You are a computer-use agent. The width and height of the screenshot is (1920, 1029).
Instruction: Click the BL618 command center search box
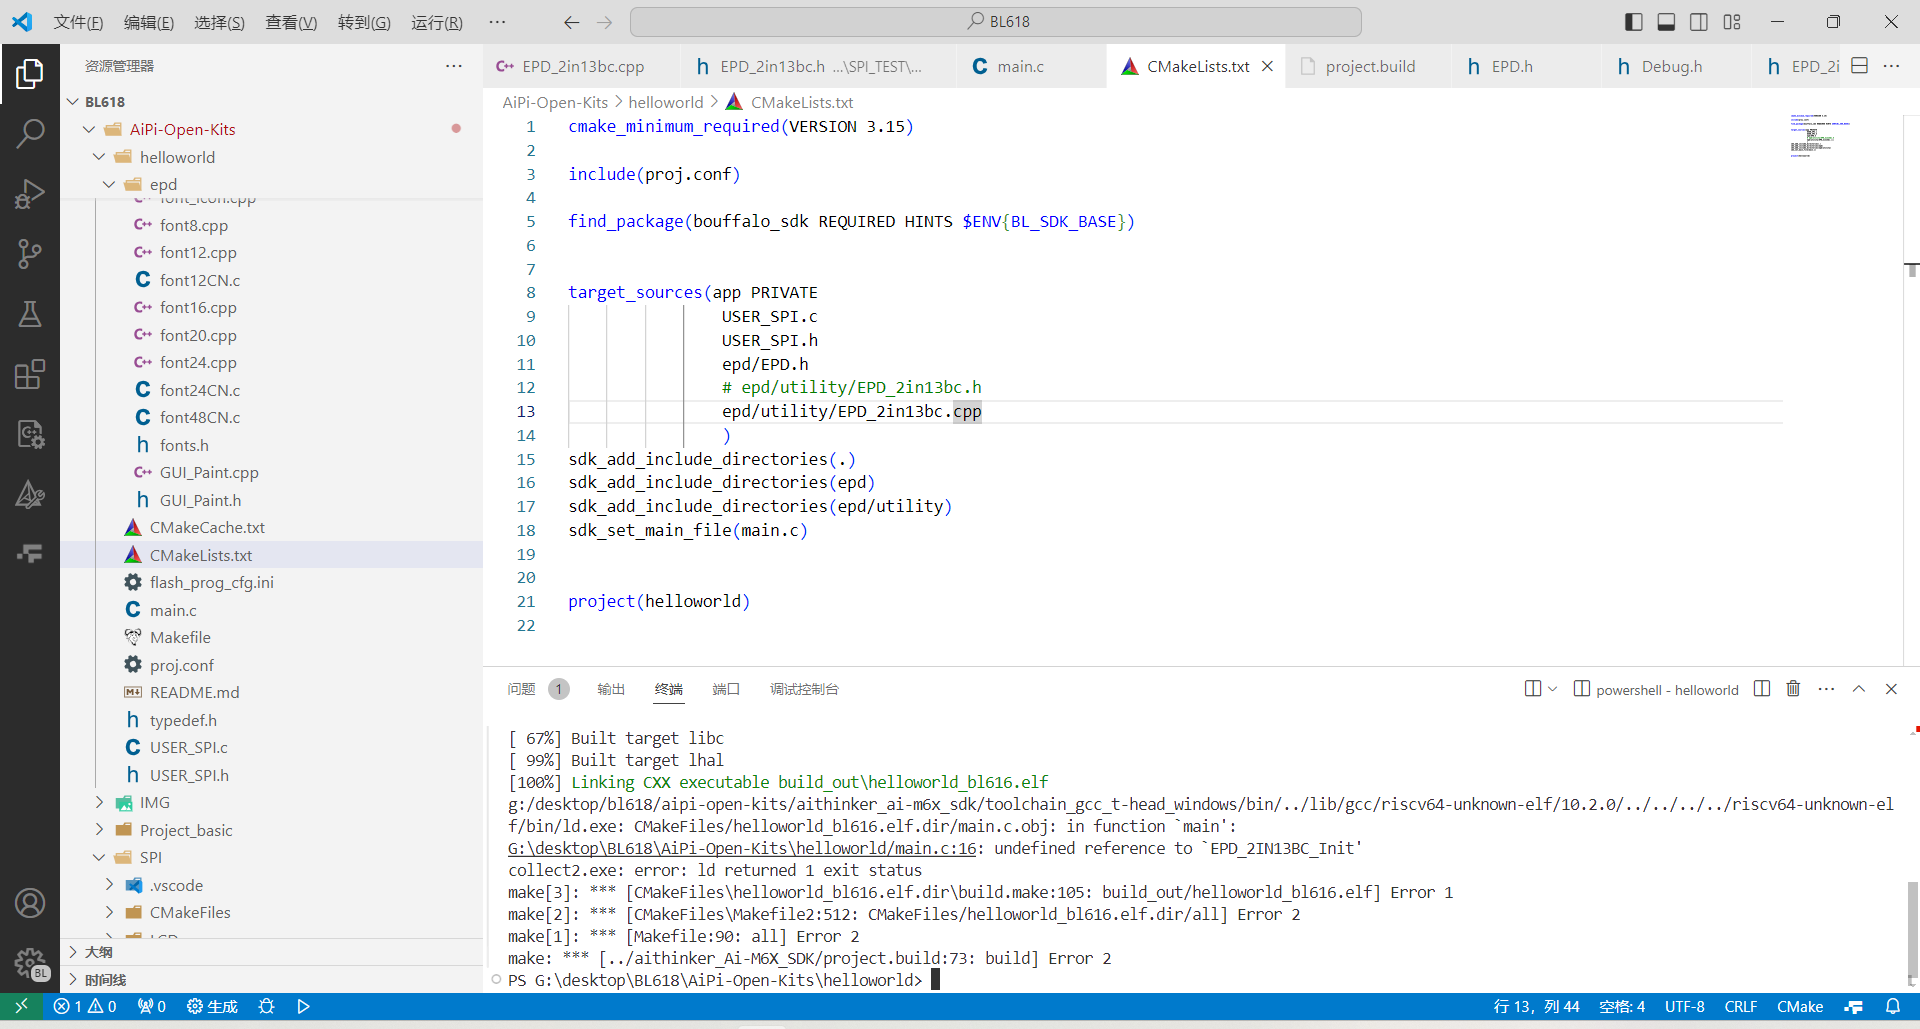tap(996, 22)
